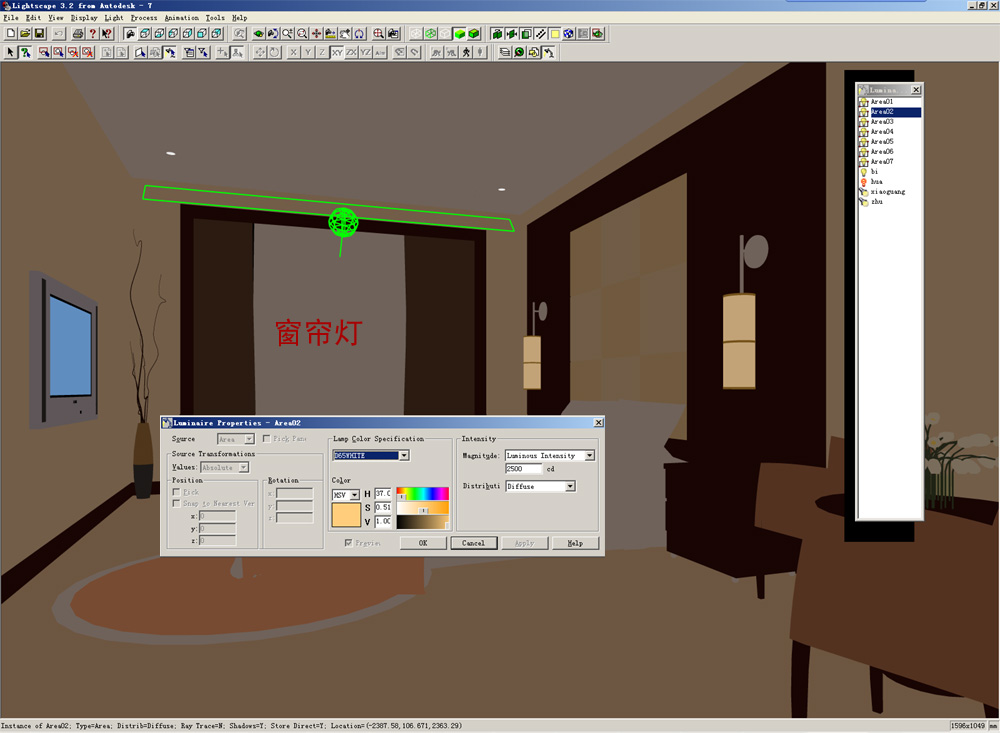
Task: Open the Light menu
Action: point(114,18)
